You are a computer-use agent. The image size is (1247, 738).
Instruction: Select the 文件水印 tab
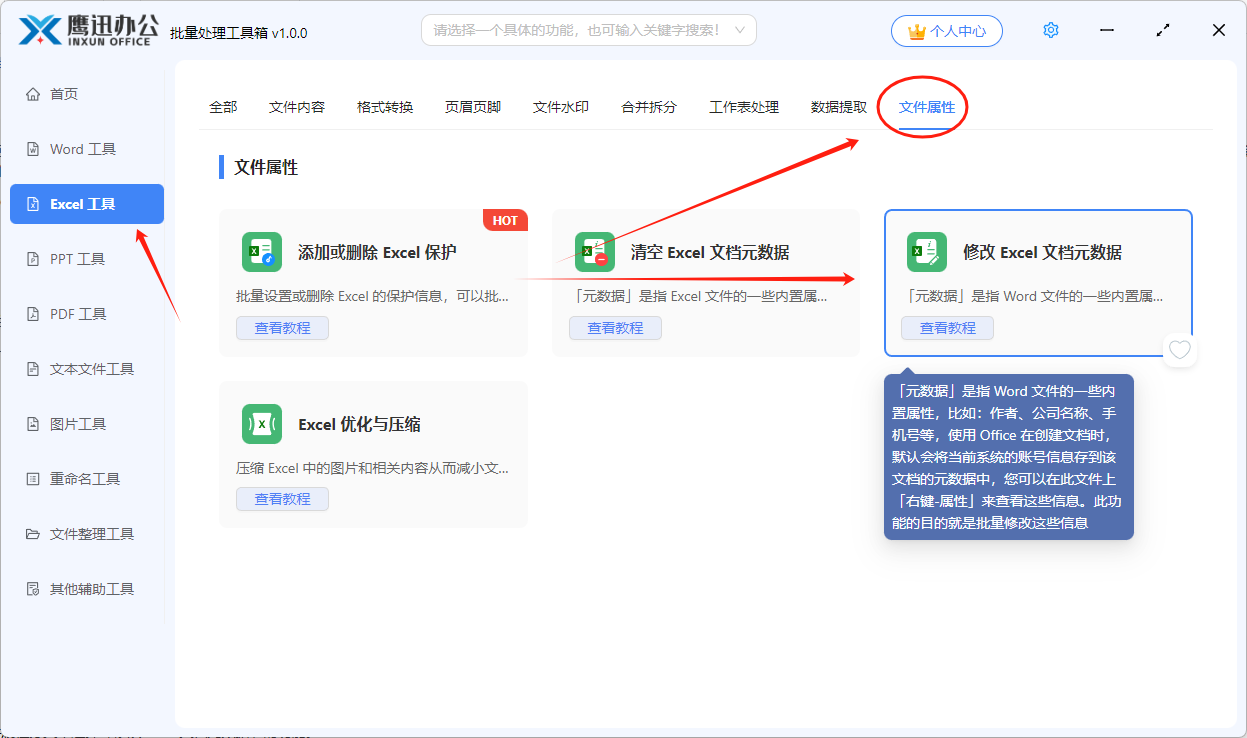[561, 107]
